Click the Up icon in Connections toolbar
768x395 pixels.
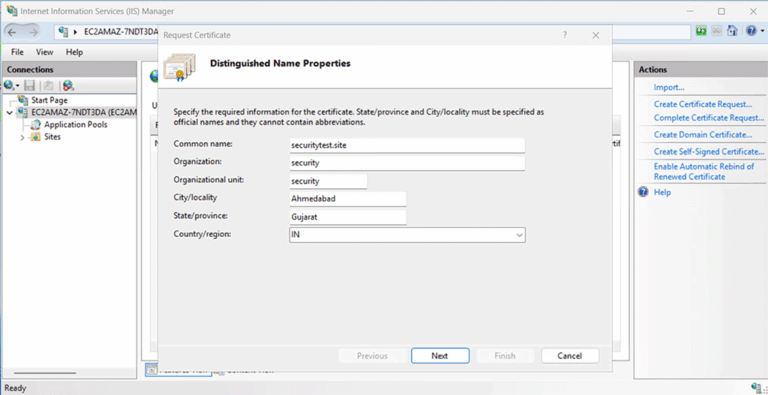coord(48,85)
